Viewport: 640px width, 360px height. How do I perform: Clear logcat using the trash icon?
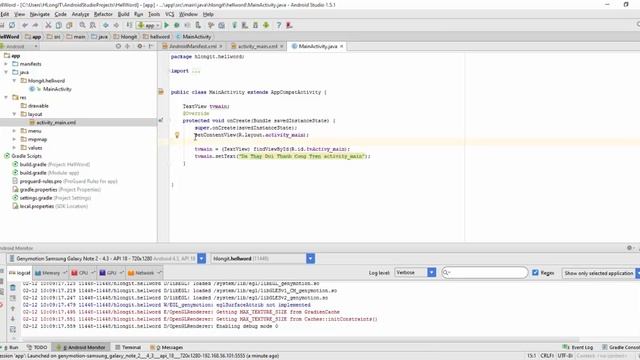pos(13,288)
